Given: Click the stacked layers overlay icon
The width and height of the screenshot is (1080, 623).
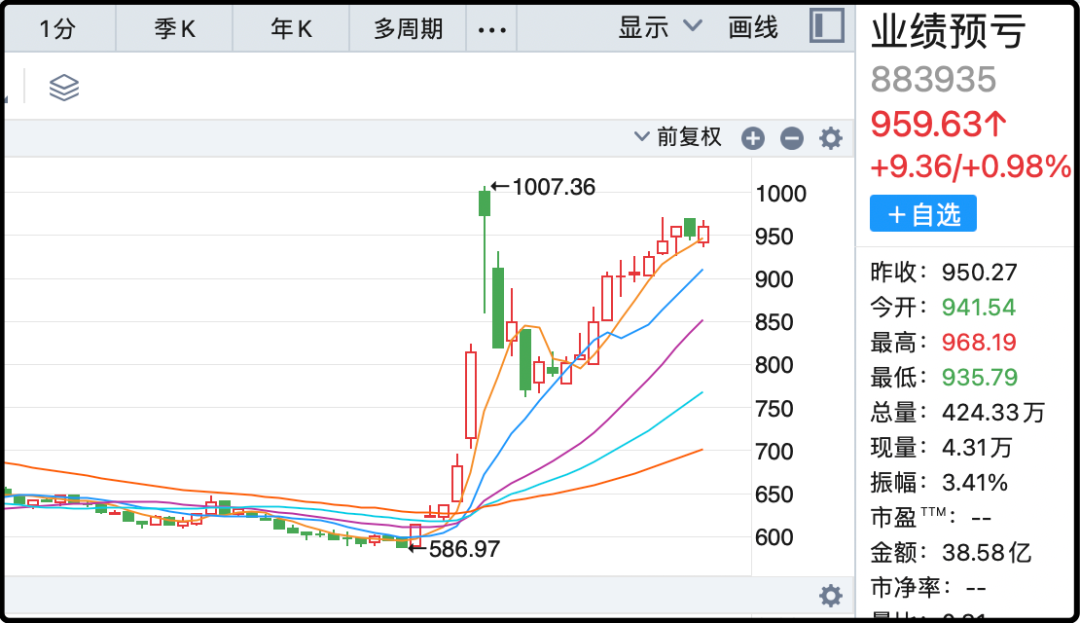Looking at the screenshot, I should tap(64, 88).
